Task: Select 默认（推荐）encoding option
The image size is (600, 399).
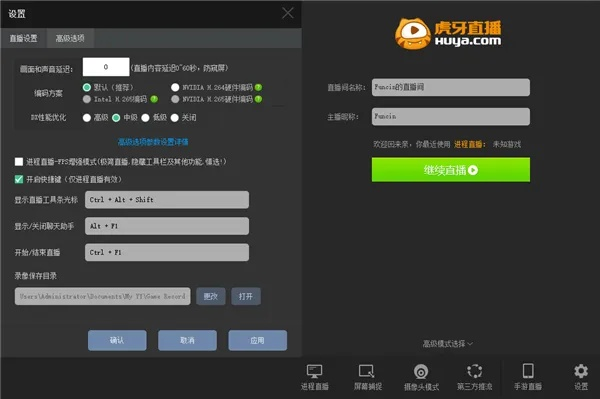Action: click(87, 88)
